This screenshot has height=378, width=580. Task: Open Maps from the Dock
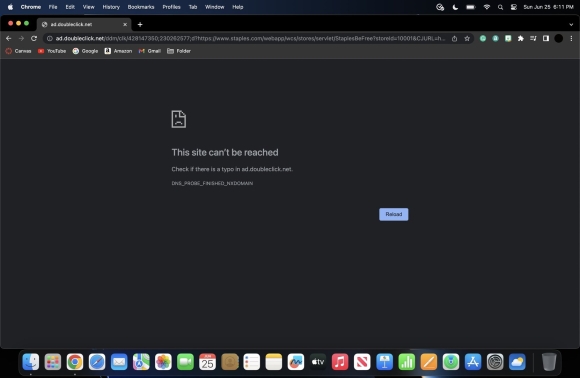pos(141,362)
